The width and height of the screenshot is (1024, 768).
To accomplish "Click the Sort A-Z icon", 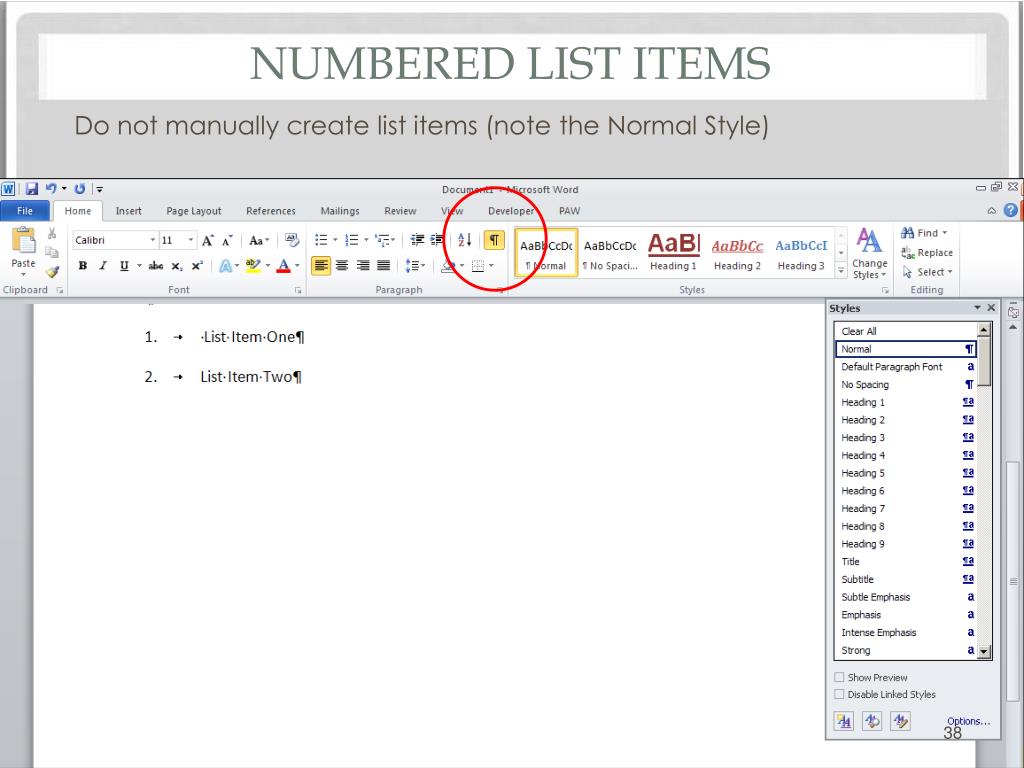I will point(465,240).
